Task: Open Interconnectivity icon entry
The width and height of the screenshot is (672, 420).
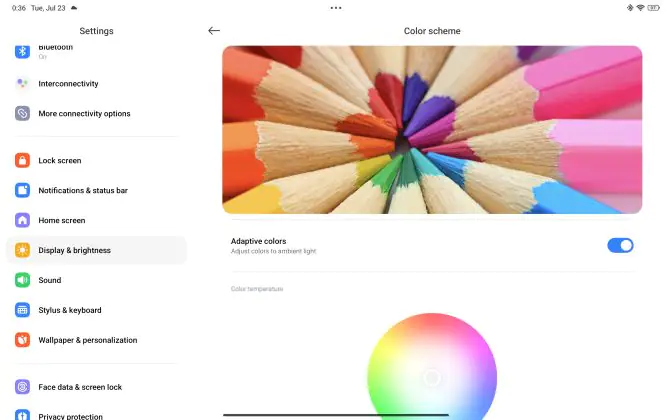Action: click(22, 84)
